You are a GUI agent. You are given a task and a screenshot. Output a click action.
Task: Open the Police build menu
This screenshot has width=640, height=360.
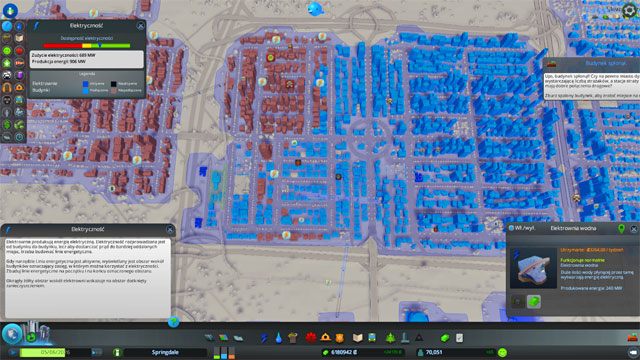point(340,338)
